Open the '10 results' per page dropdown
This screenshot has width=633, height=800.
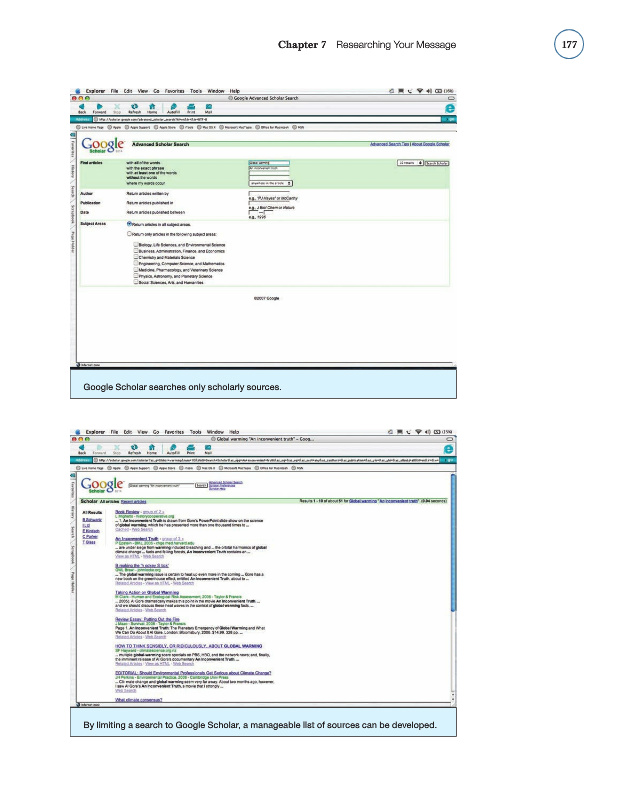(x=410, y=160)
